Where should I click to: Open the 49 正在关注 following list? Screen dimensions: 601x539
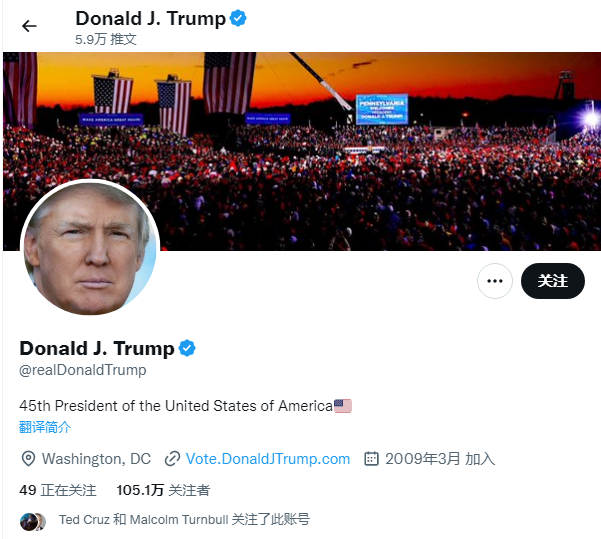pos(57,490)
